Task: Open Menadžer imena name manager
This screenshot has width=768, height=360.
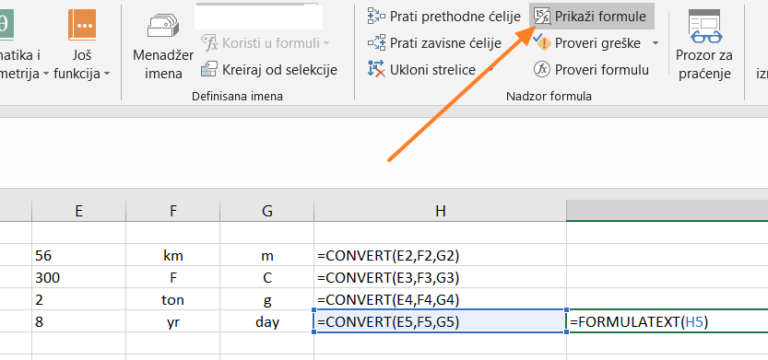Action: [x=163, y=45]
